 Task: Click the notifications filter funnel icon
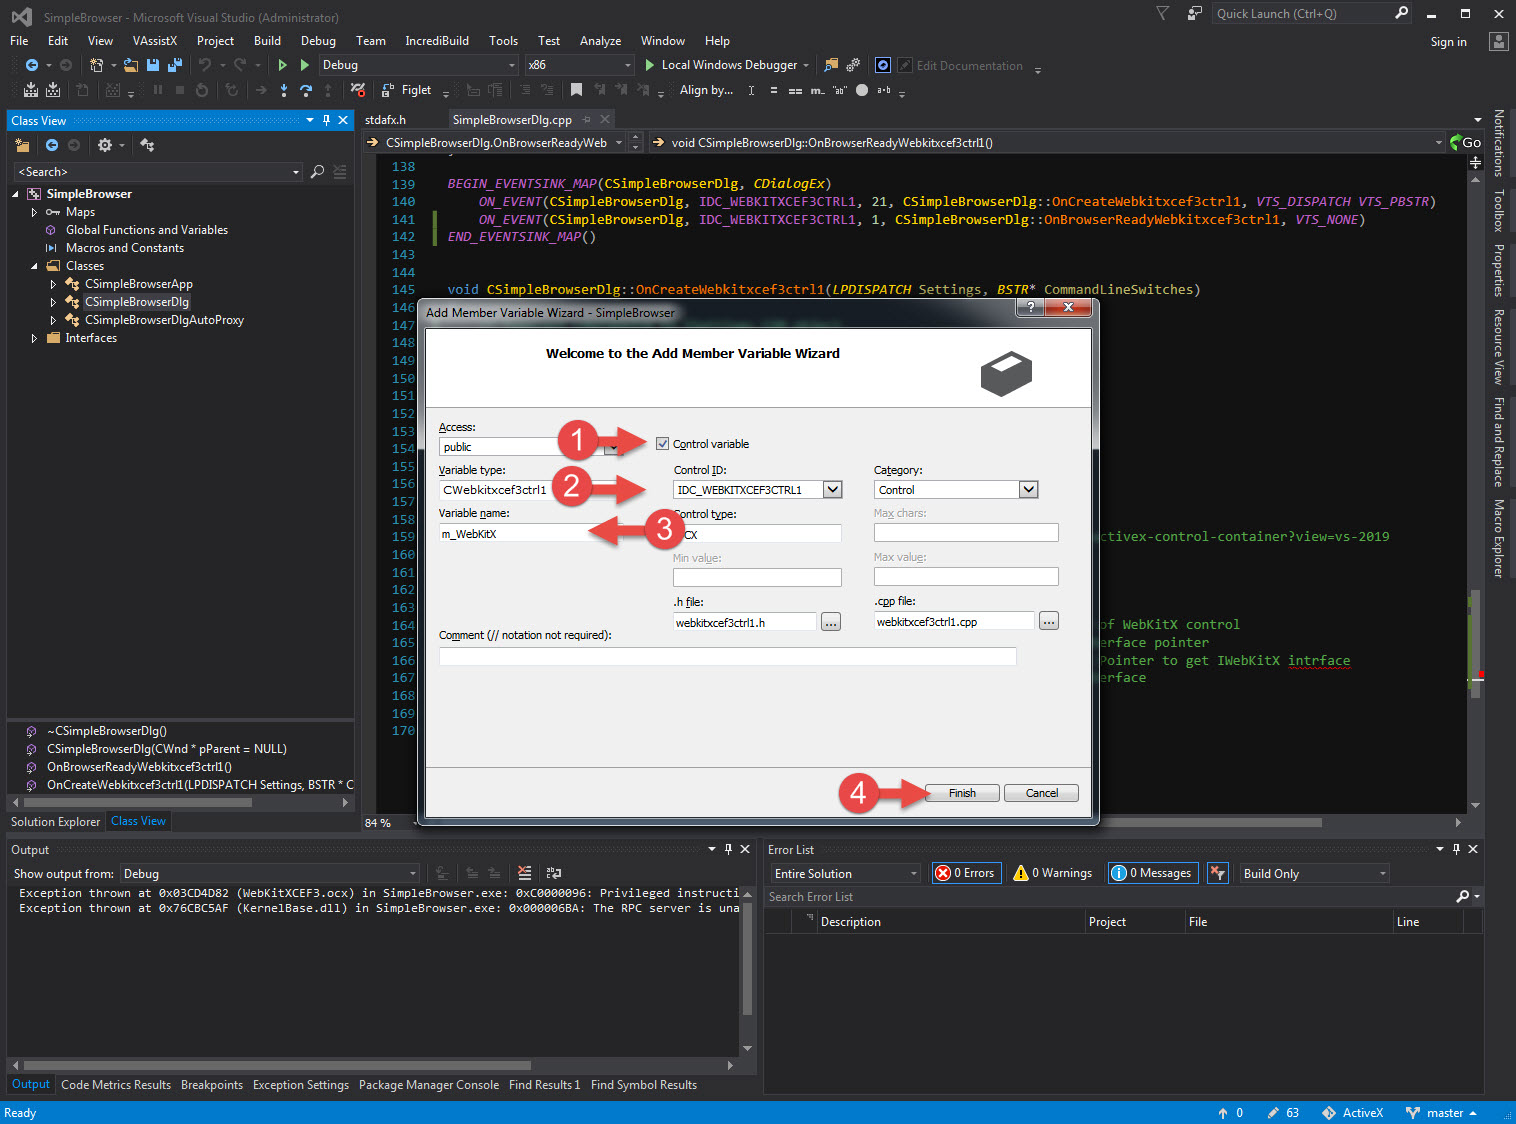(1162, 13)
